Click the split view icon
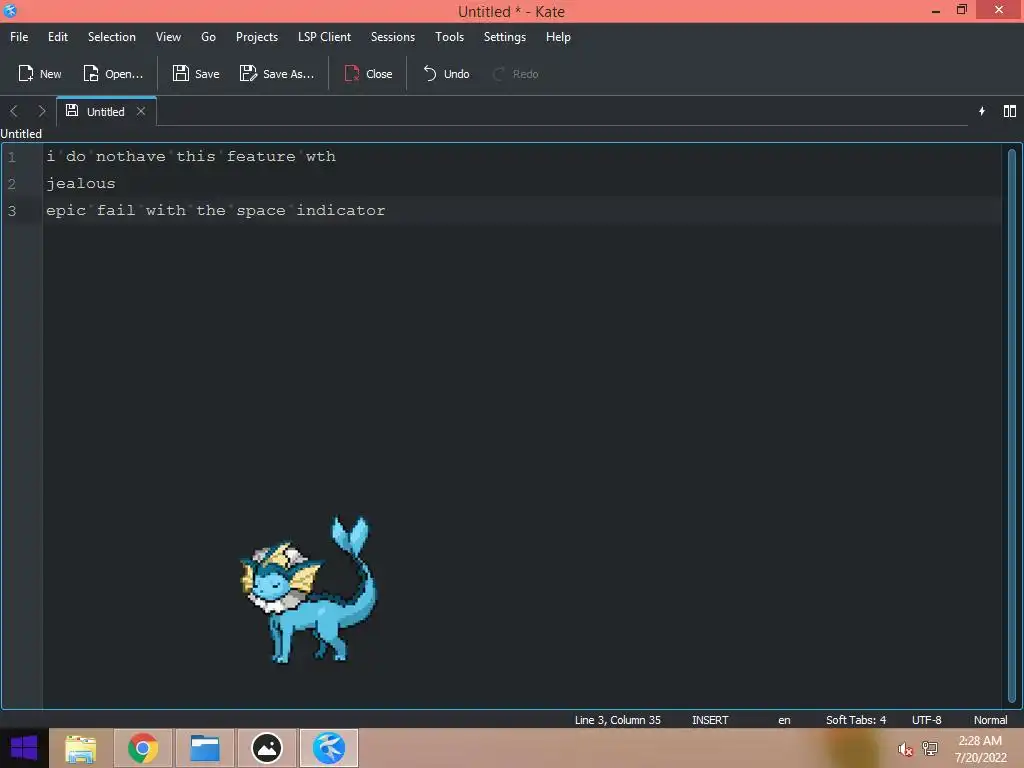The width and height of the screenshot is (1024, 768). tap(1010, 111)
